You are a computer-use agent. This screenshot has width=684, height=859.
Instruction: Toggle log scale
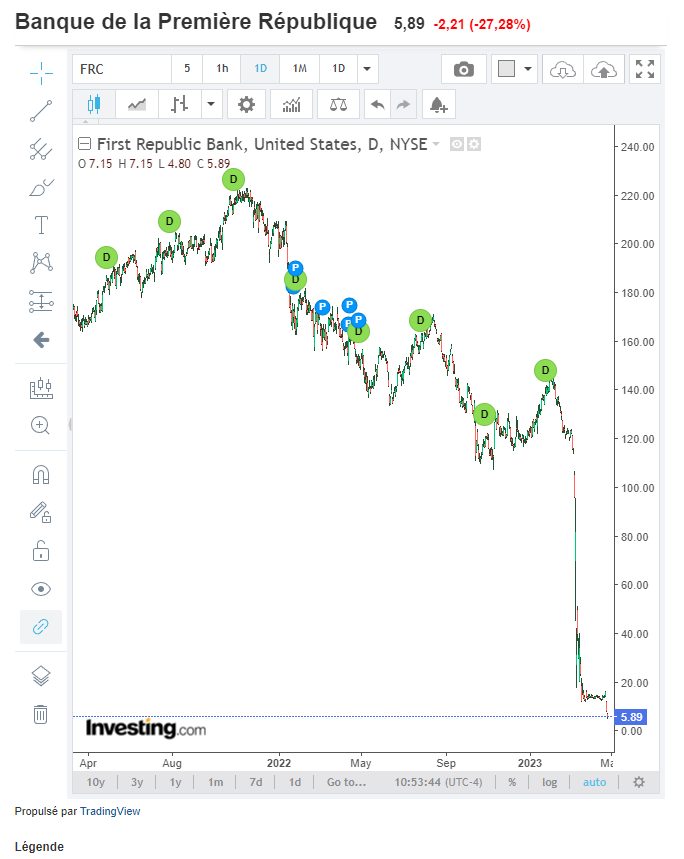tap(549, 782)
